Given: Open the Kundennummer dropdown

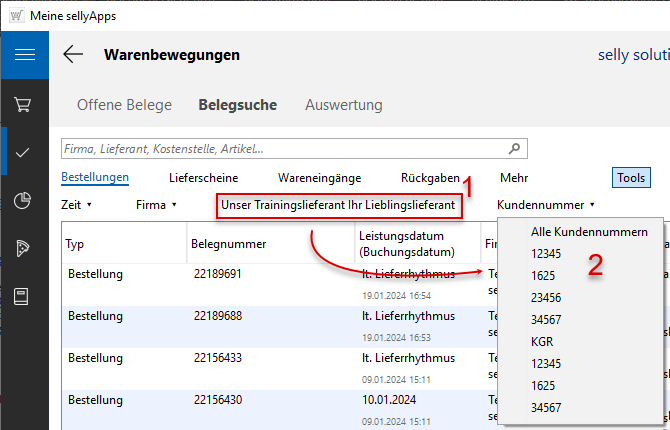Looking at the screenshot, I should coord(545,205).
